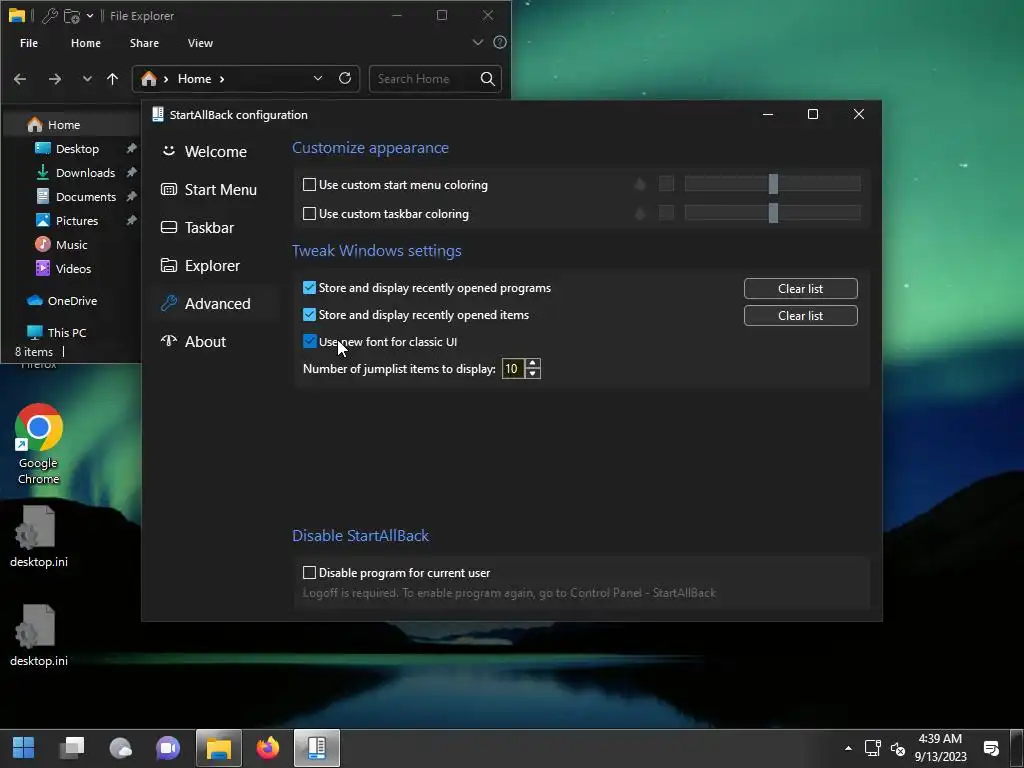
Task: Clear list of recently opened items
Action: point(801,315)
